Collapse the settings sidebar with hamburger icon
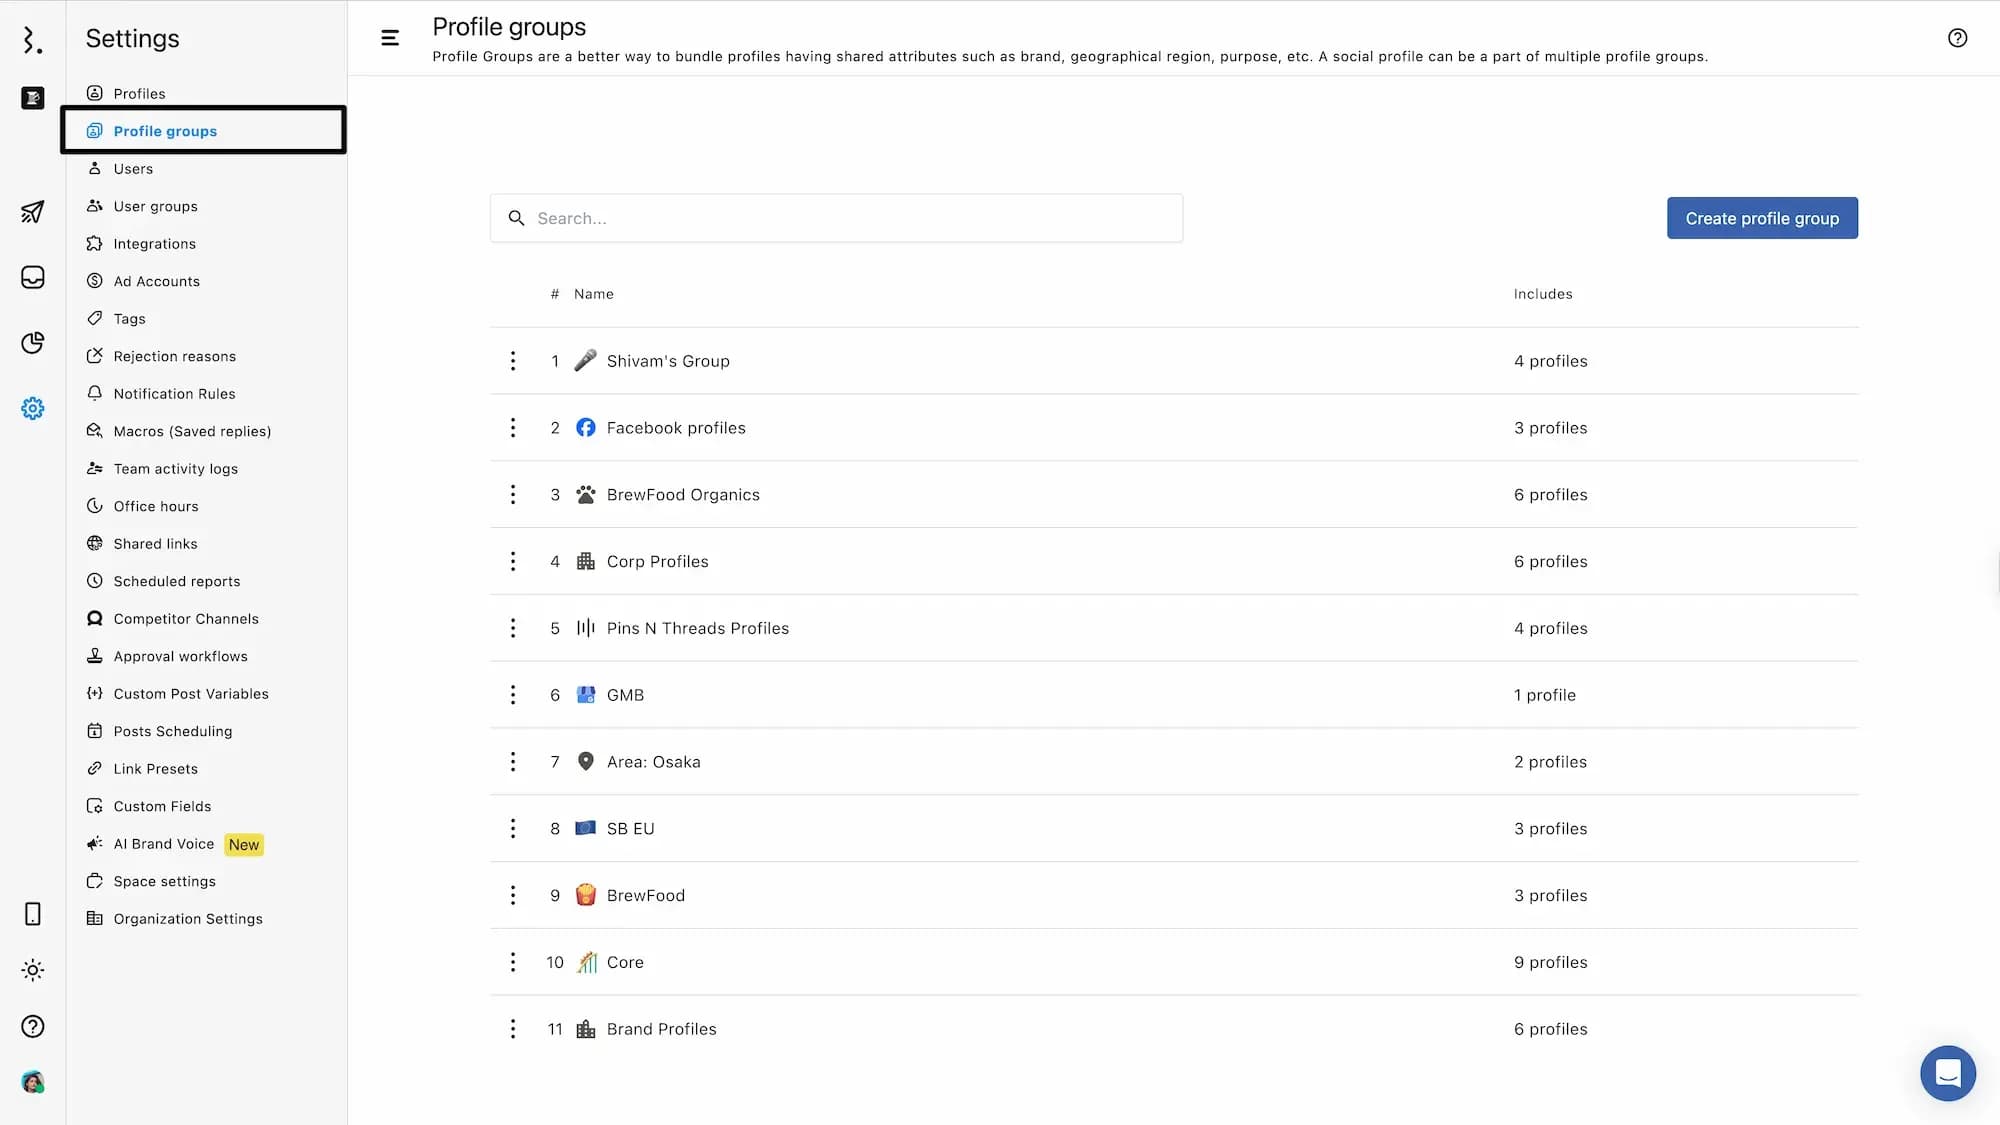This screenshot has width=2000, height=1125. 390,38
